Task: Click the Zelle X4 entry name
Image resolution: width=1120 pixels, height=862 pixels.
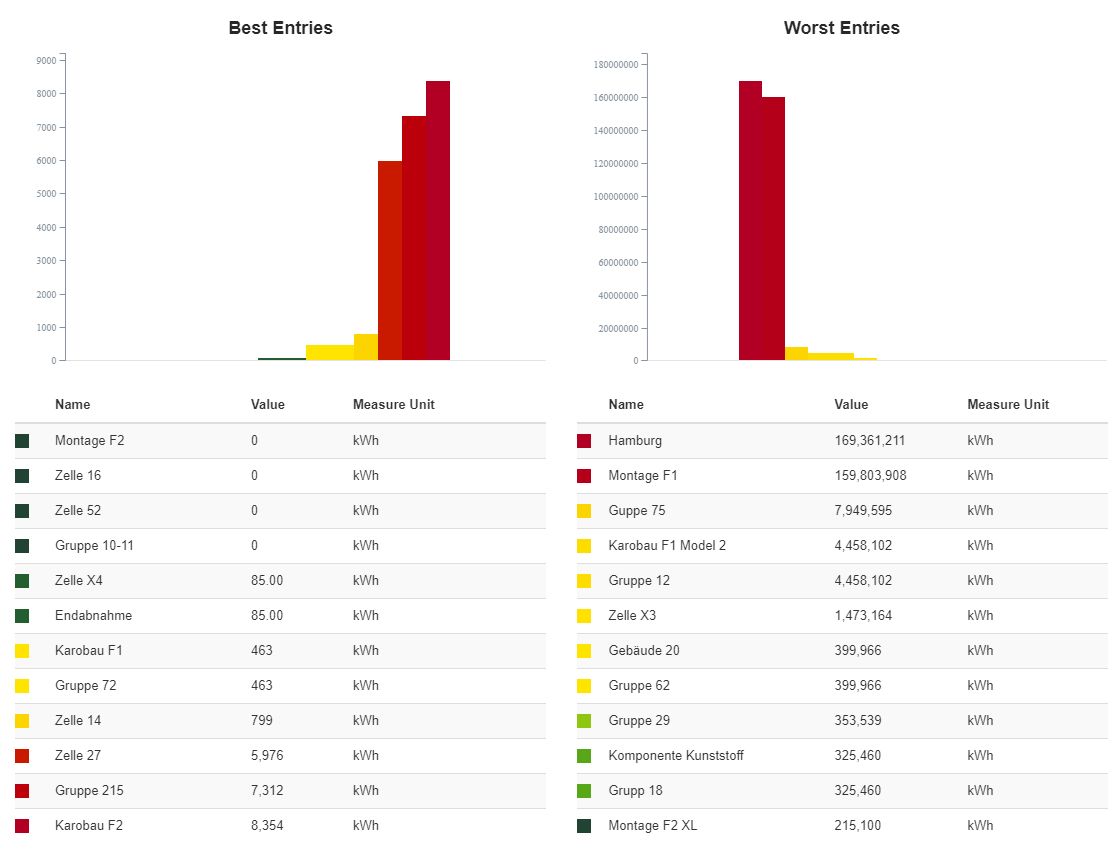Action: click(79, 581)
